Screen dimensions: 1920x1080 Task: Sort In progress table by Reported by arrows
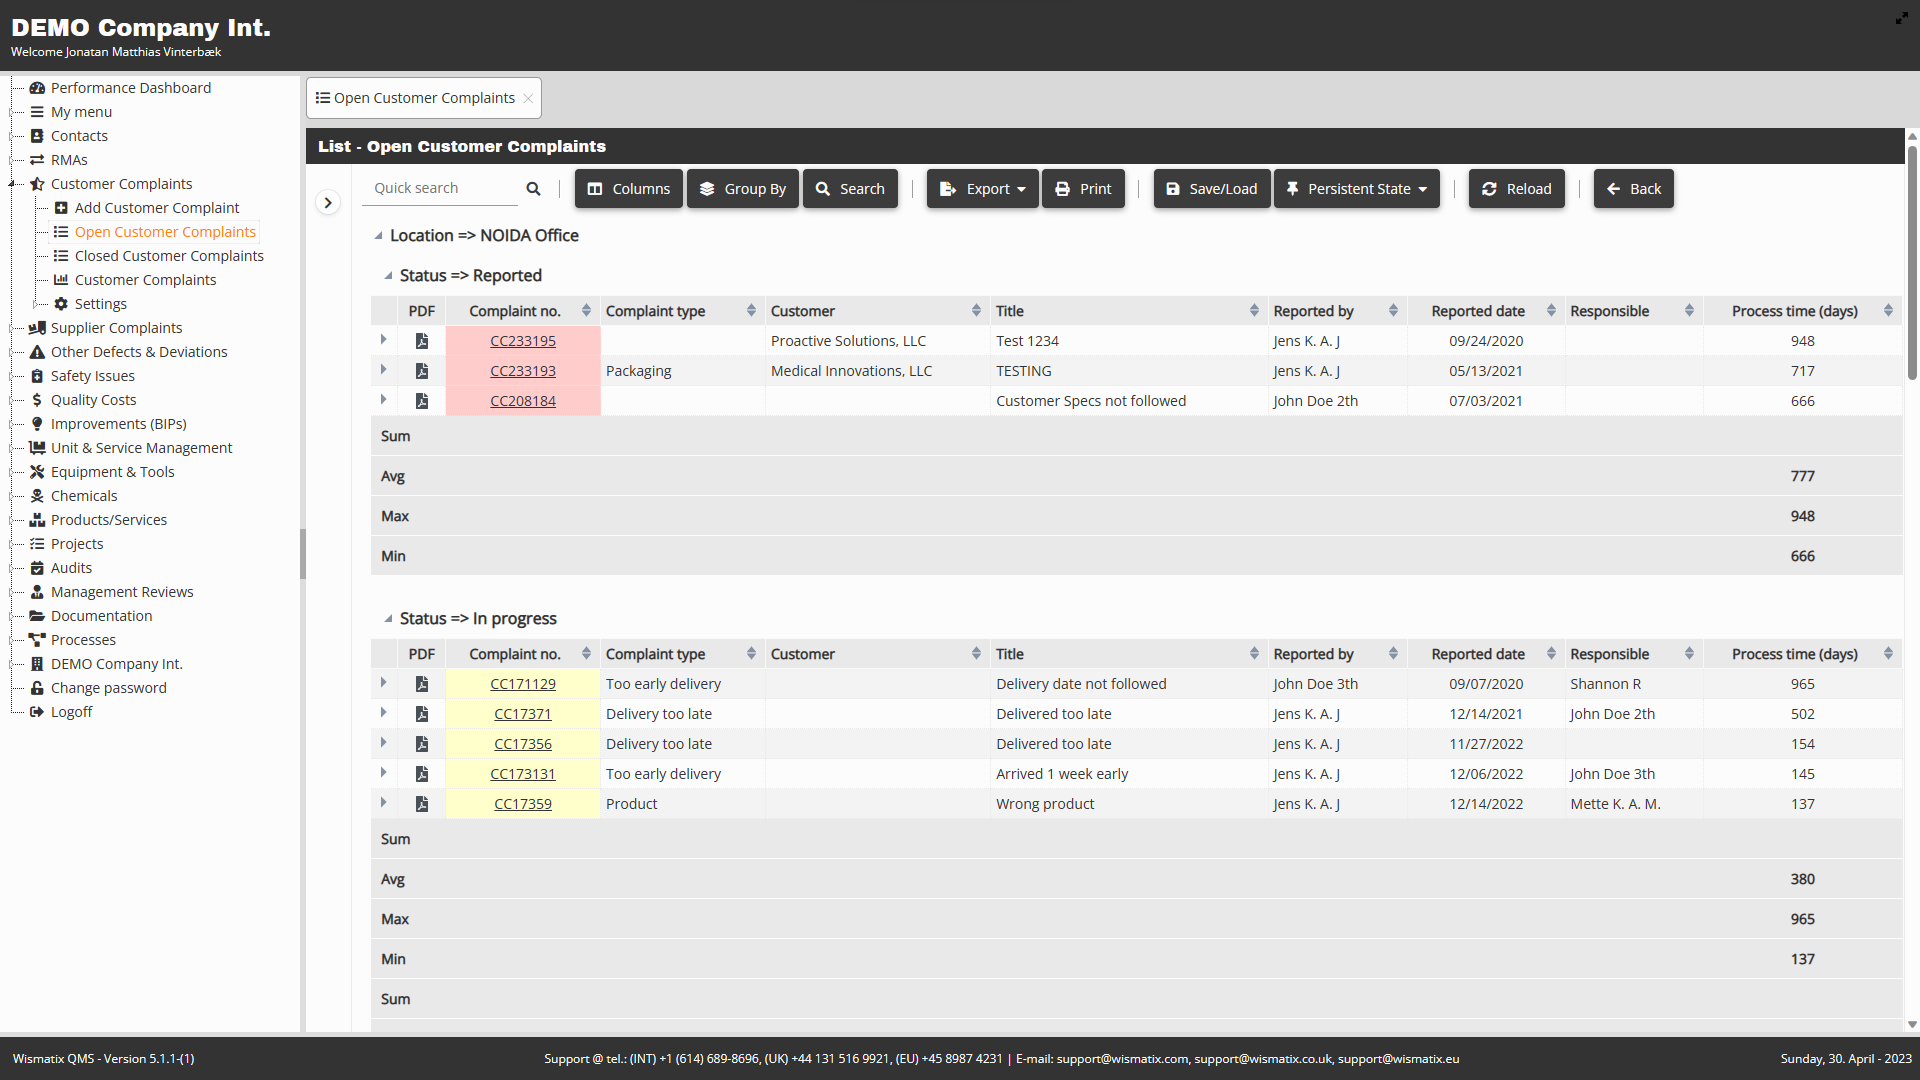[x=1393, y=654]
